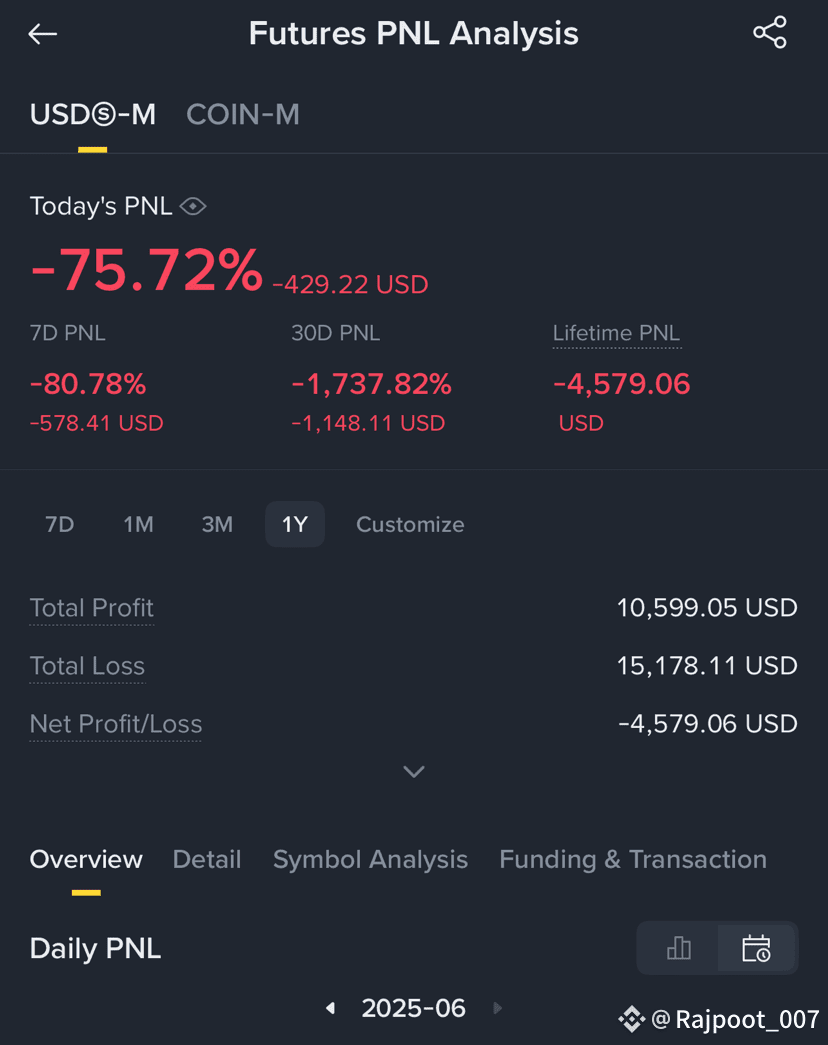Screen dimensions: 828x1045
Task: Tap the Binance logo watermark
Action: pos(631,1019)
